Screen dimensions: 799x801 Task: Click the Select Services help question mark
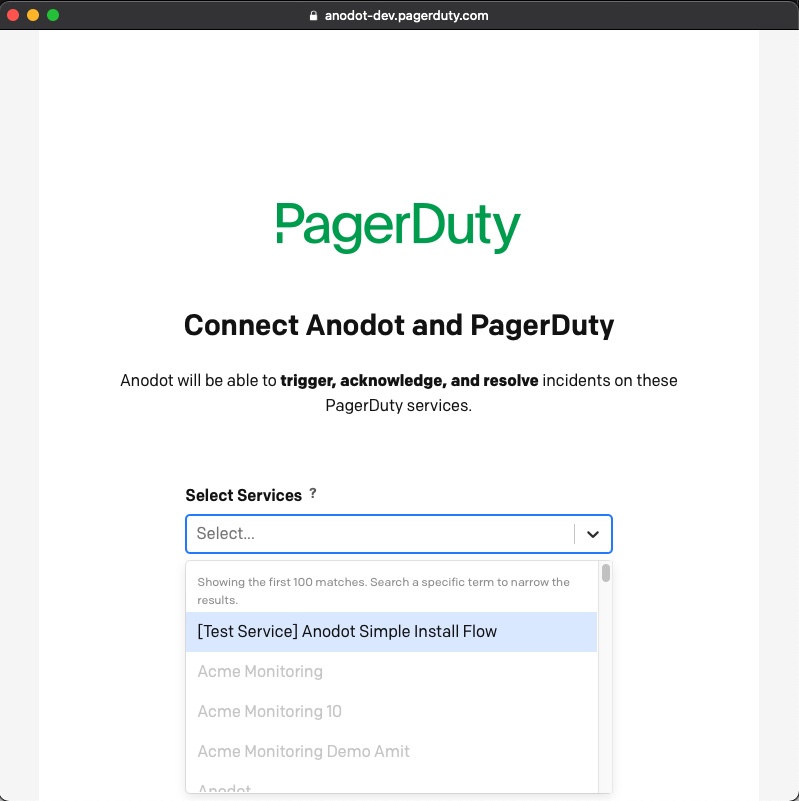[313, 493]
